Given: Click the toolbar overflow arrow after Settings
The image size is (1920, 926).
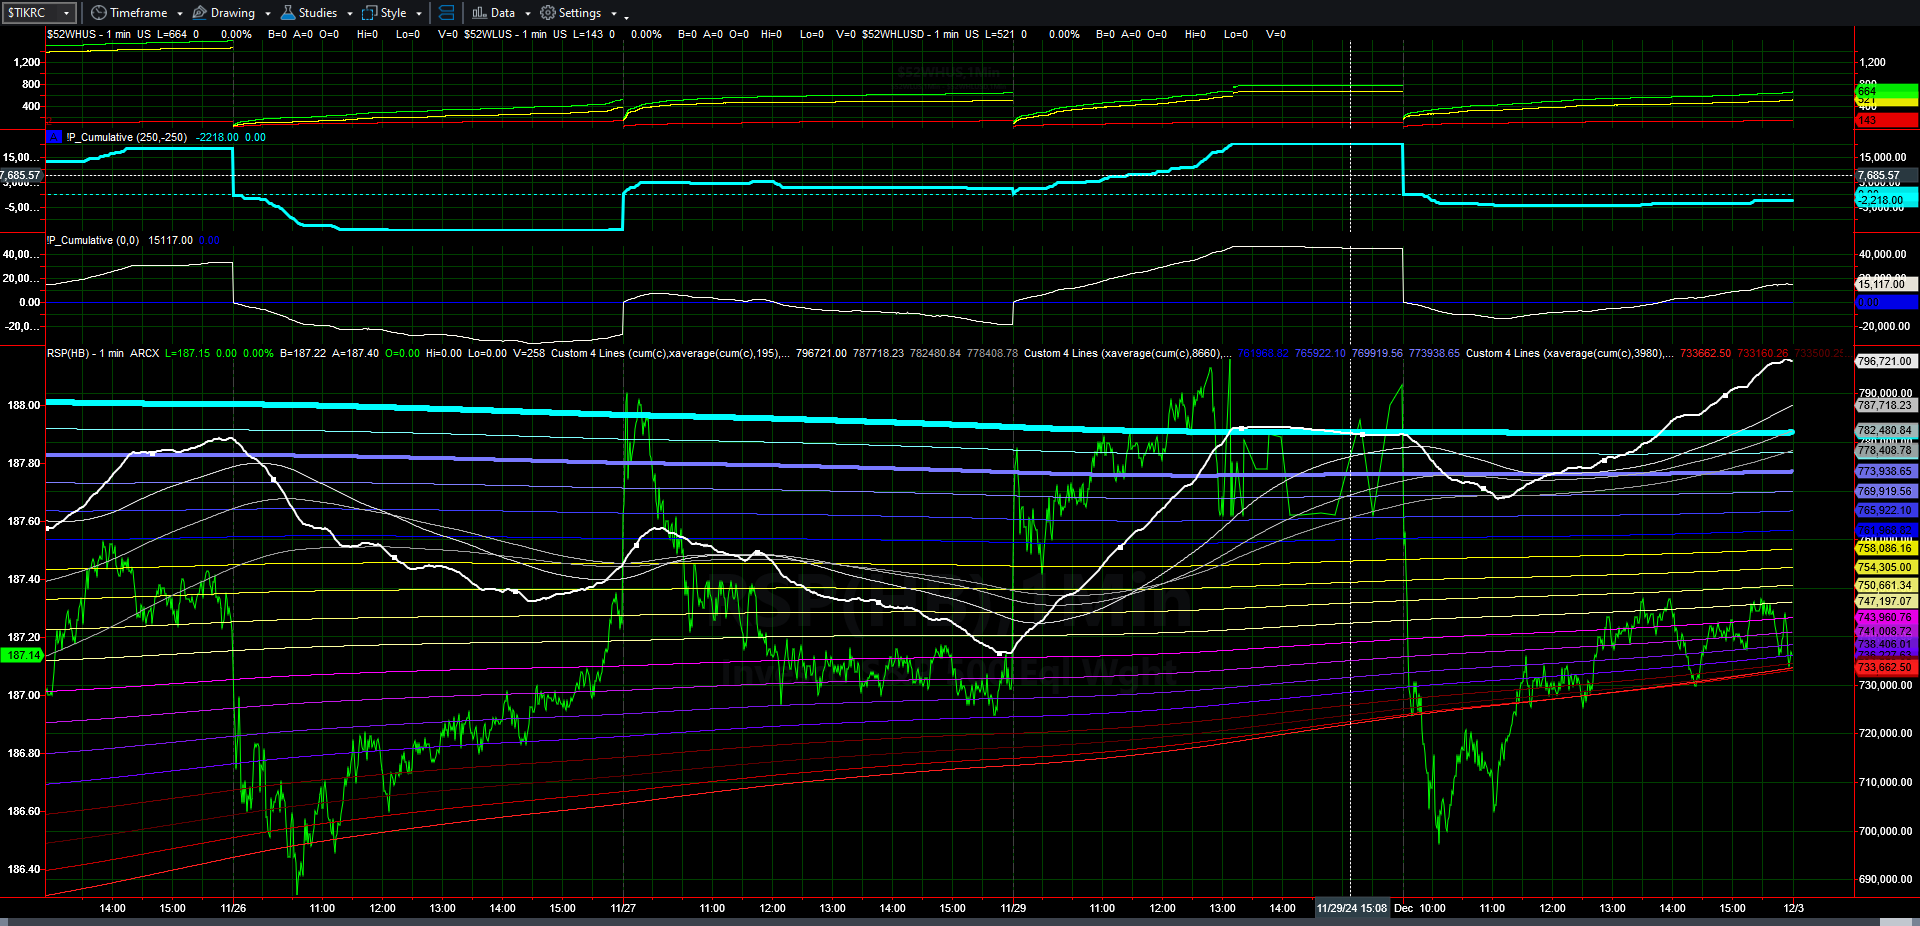Looking at the screenshot, I should tap(626, 15).
